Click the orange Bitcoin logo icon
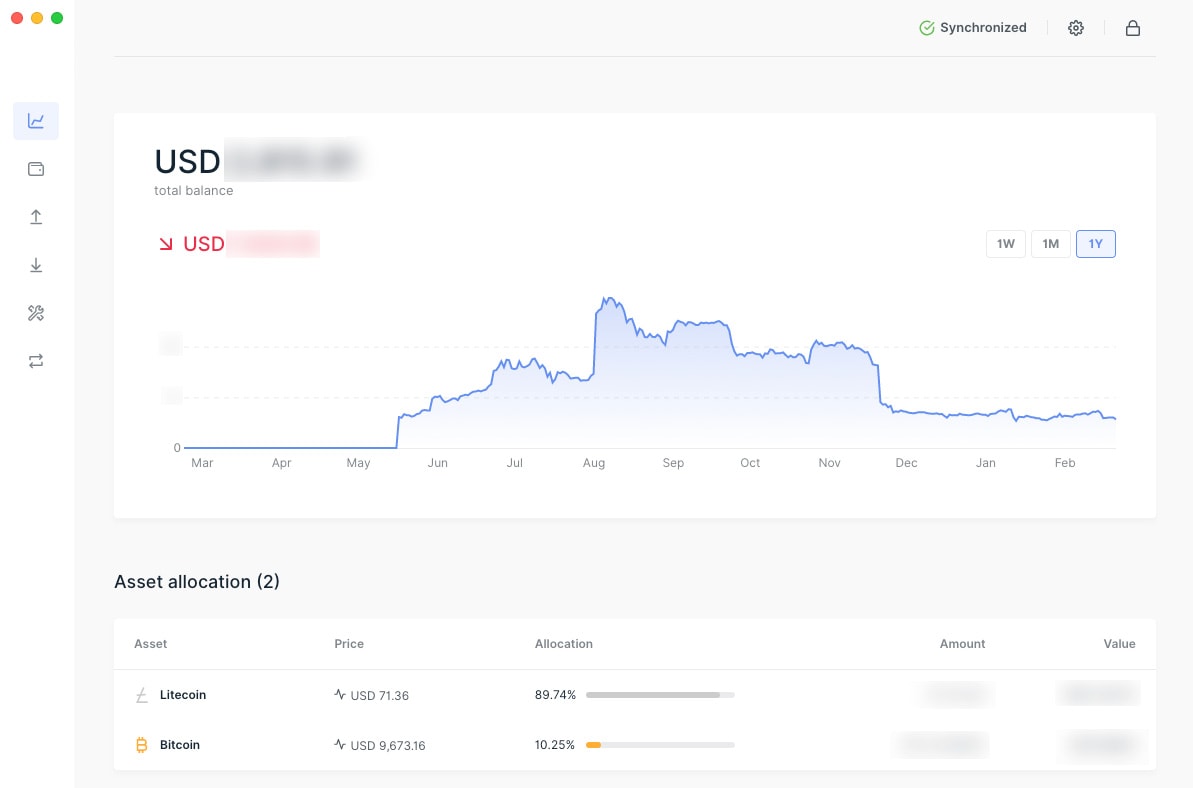The width and height of the screenshot is (1193, 788). [141, 745]
